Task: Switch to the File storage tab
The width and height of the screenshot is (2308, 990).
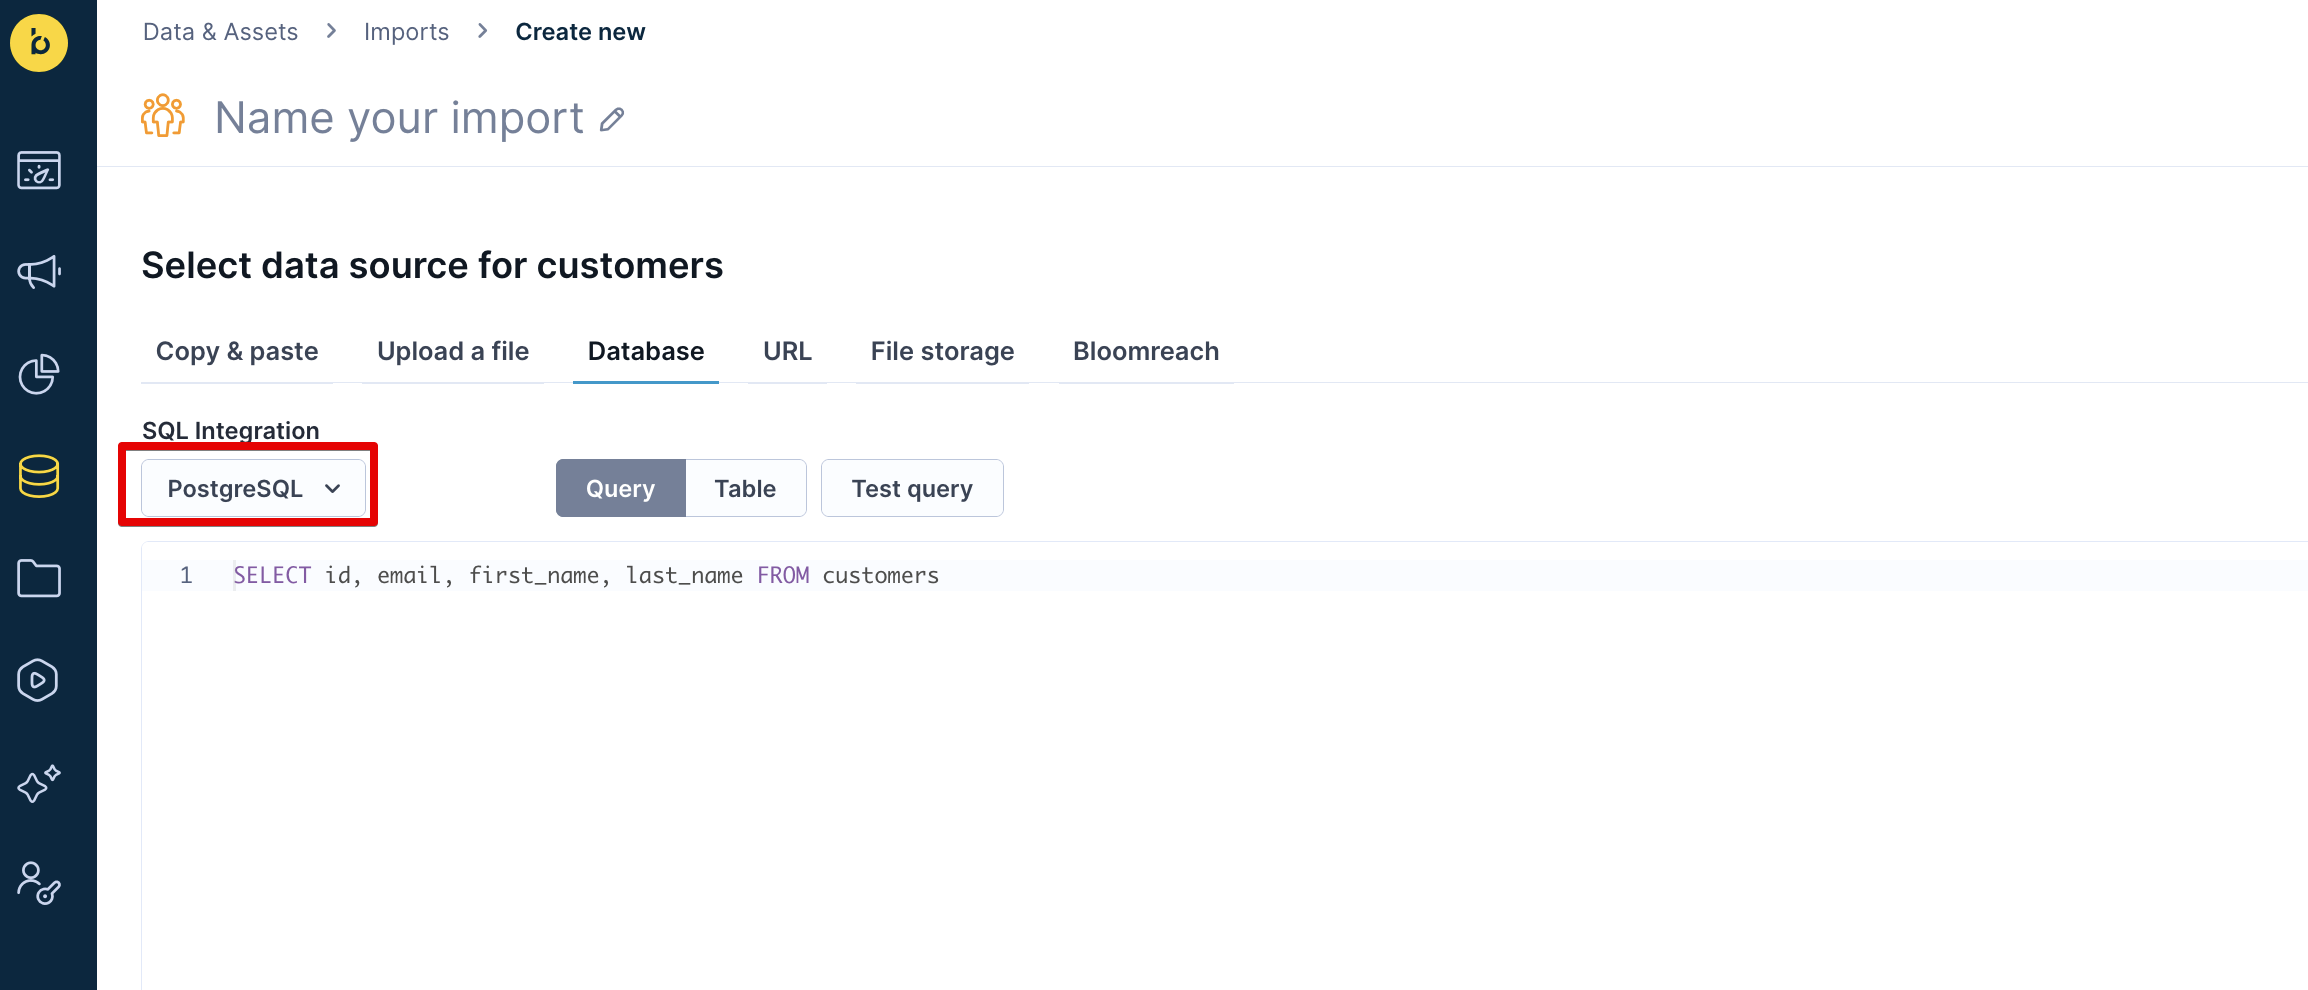Action: pos(942,351)
